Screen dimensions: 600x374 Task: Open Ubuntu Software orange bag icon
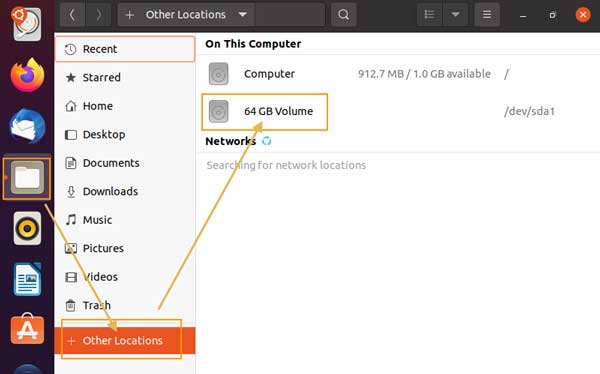pos(27,329)
